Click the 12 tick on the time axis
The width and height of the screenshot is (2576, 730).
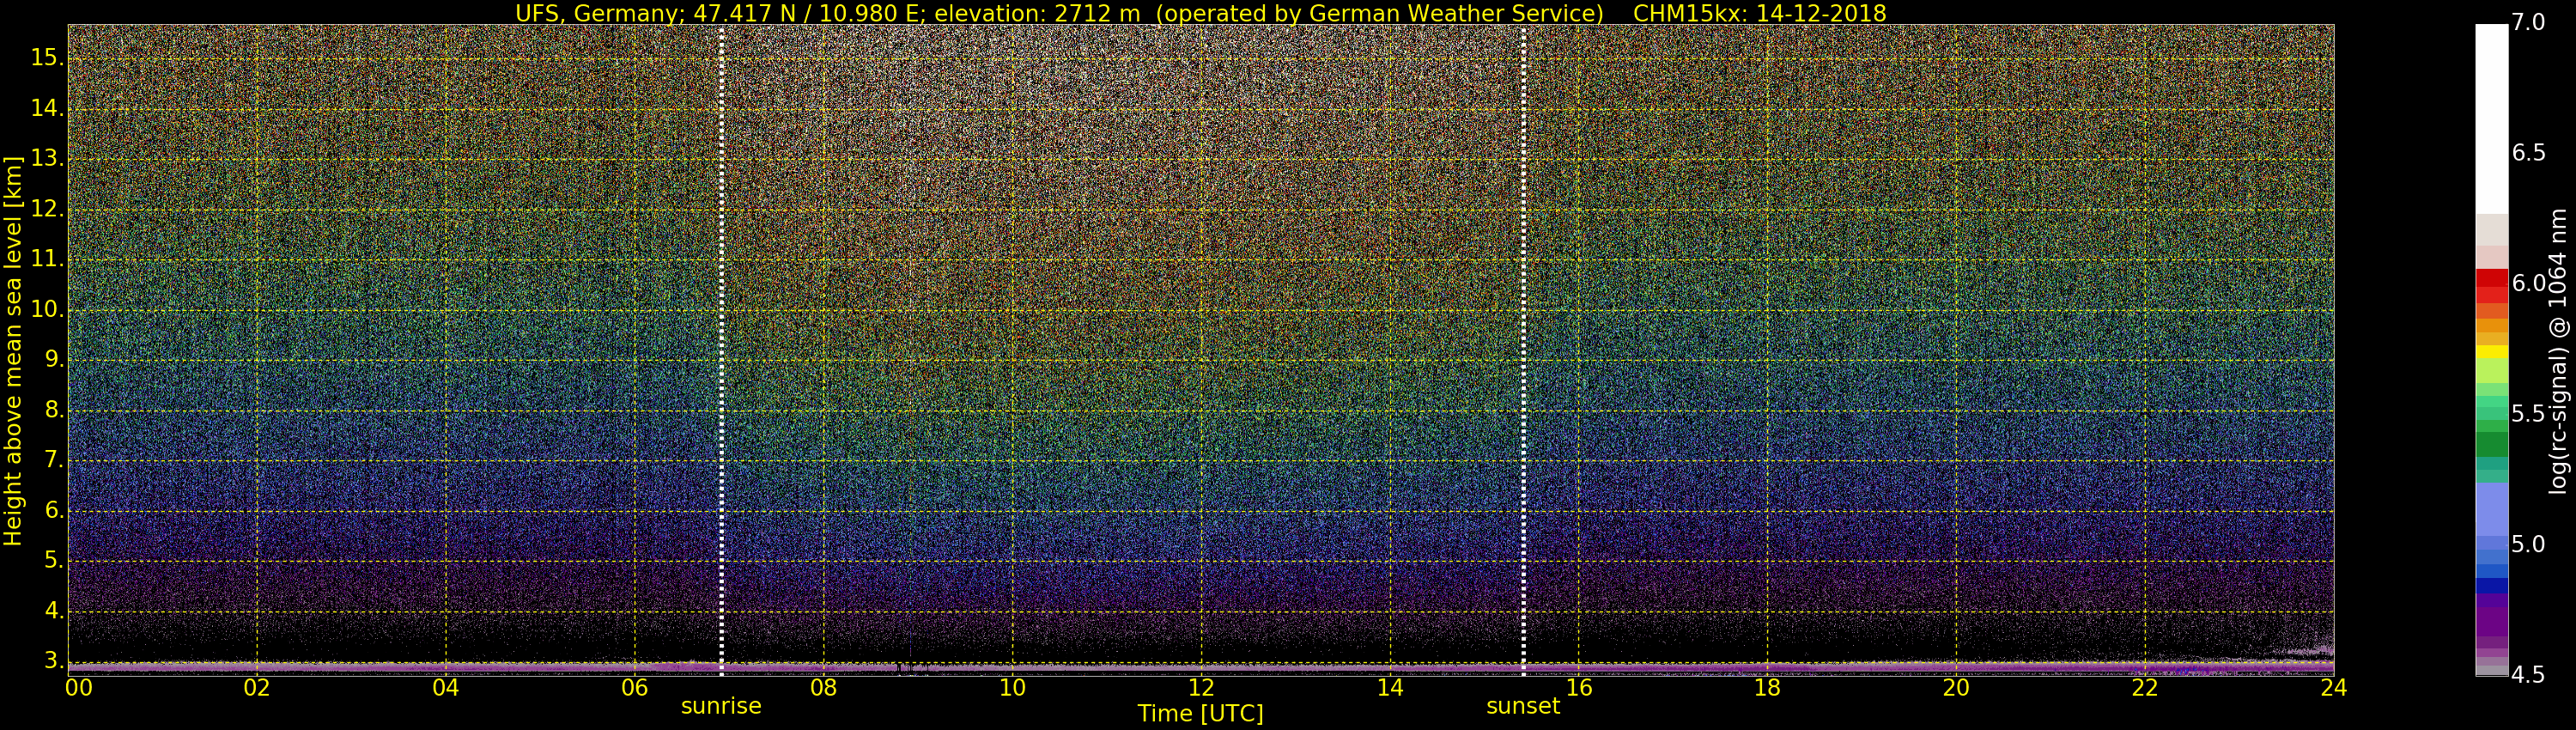coord(1200,688)
